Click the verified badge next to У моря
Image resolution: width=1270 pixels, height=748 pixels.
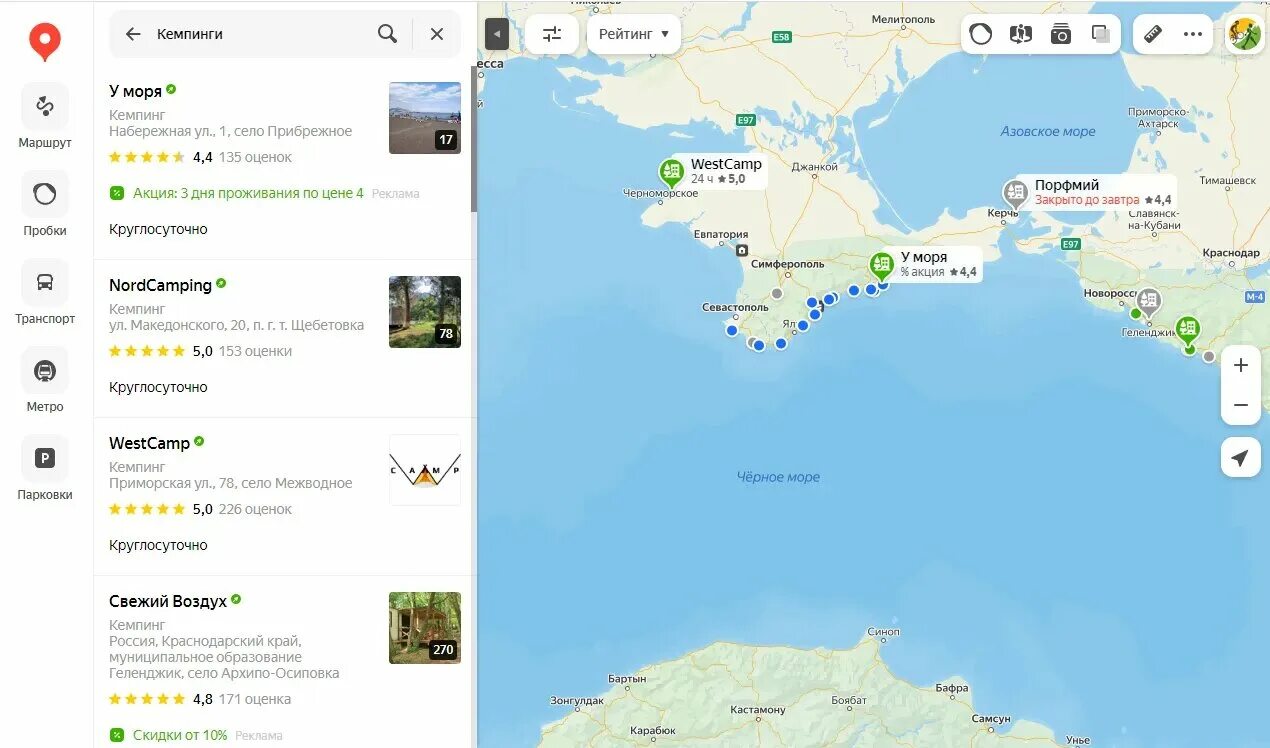point(171,89)
